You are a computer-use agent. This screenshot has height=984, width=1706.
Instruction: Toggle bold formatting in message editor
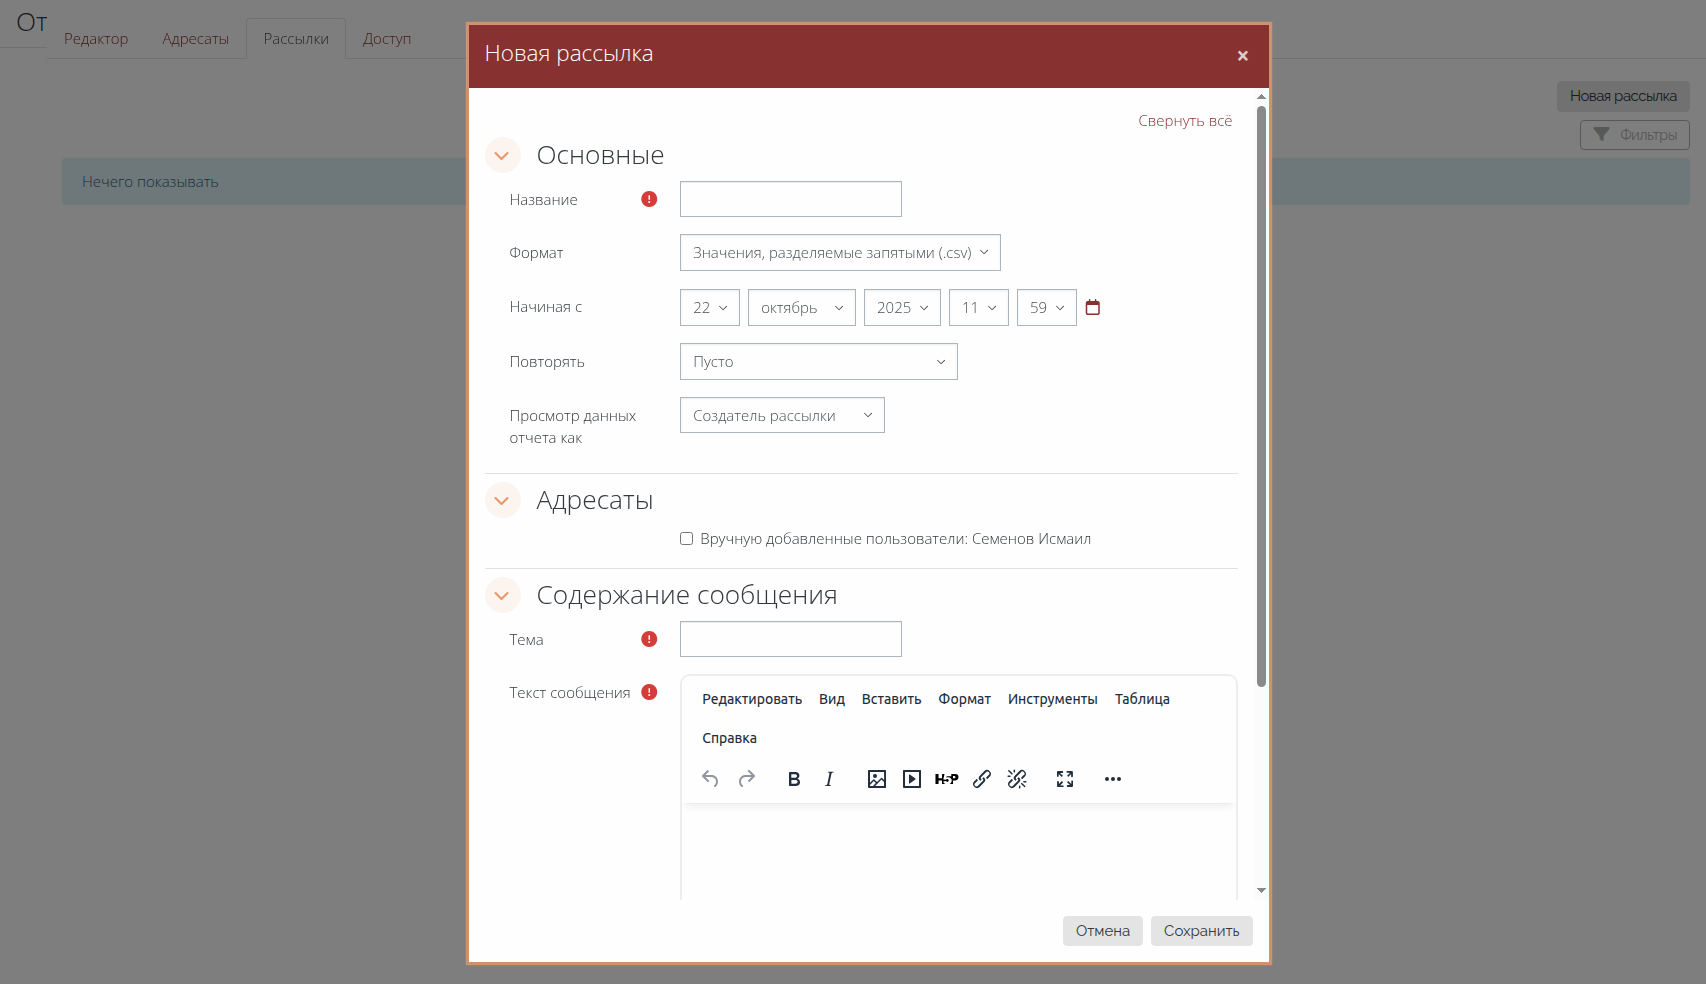[794, 779]
